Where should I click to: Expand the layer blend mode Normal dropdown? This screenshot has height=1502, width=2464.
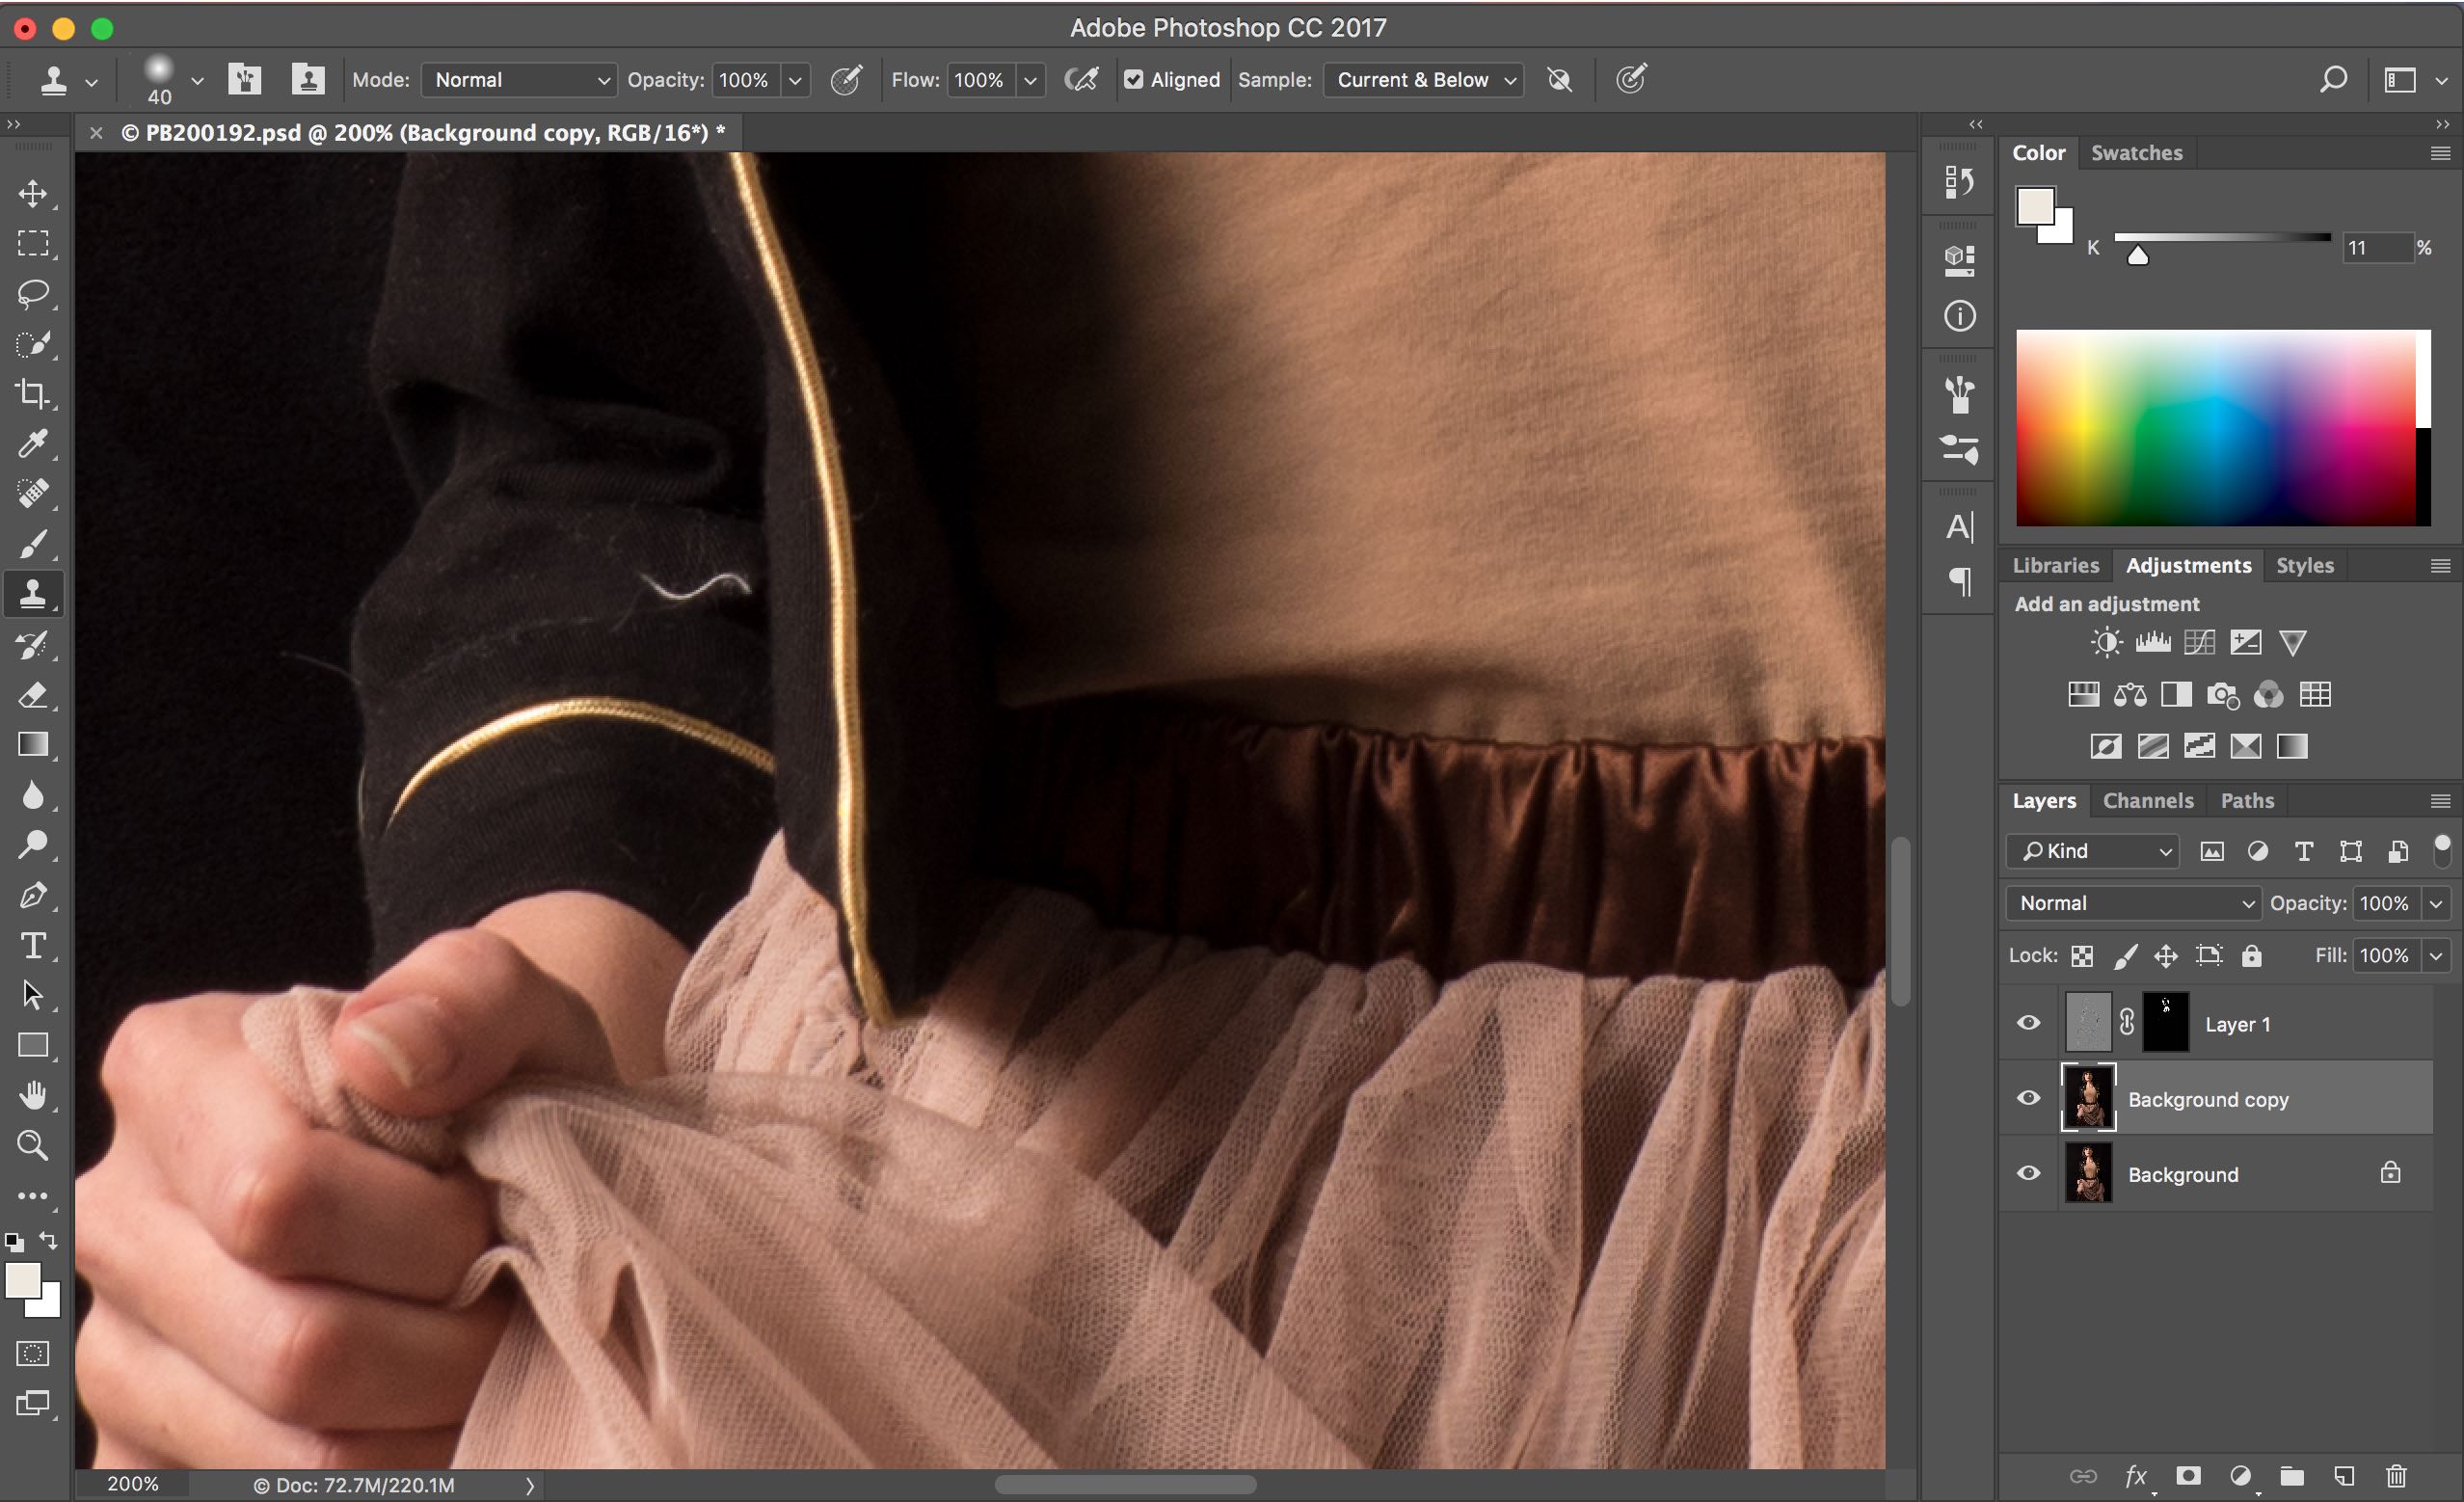point(2132,903)
